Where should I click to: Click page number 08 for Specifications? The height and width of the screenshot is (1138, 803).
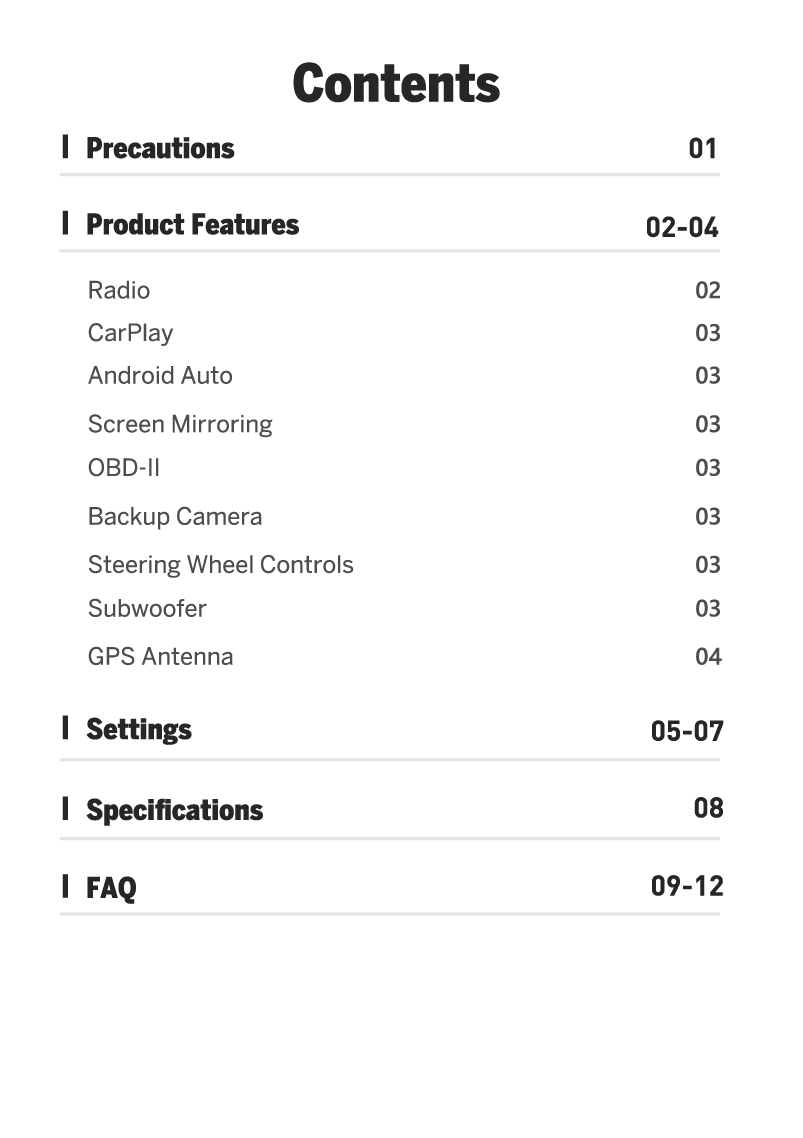[x=708, y=807]
